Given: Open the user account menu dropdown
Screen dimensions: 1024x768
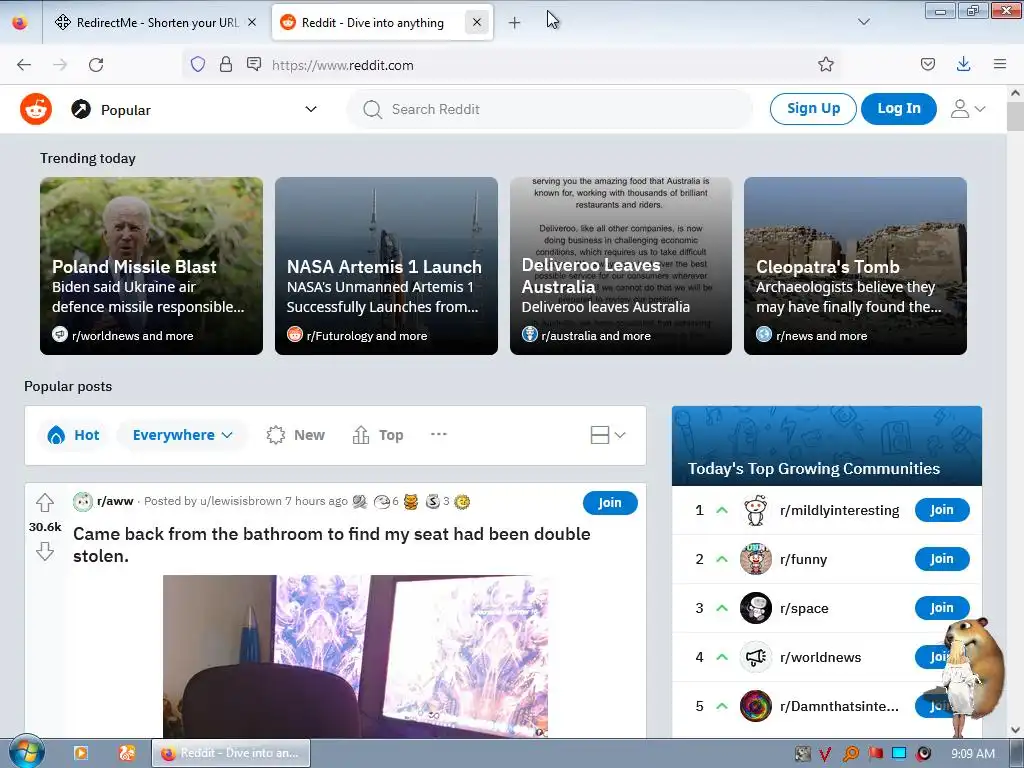Looking at the screenshot, I should click(968, 108).
